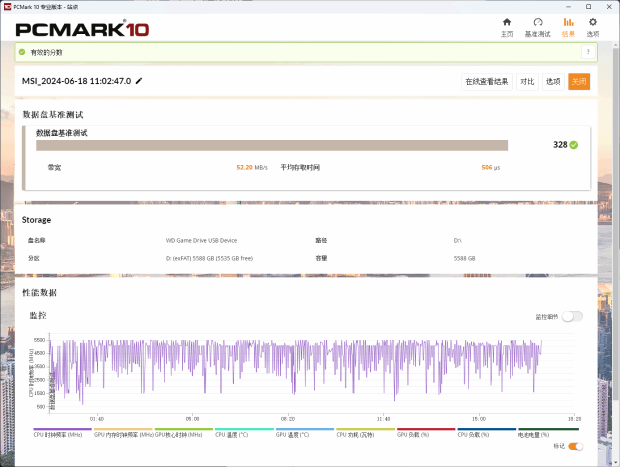Image resolution: width=620 pixels, height=467 pixels.
Task: Toggle GPU temperature legend item
Action: (305, 432)
